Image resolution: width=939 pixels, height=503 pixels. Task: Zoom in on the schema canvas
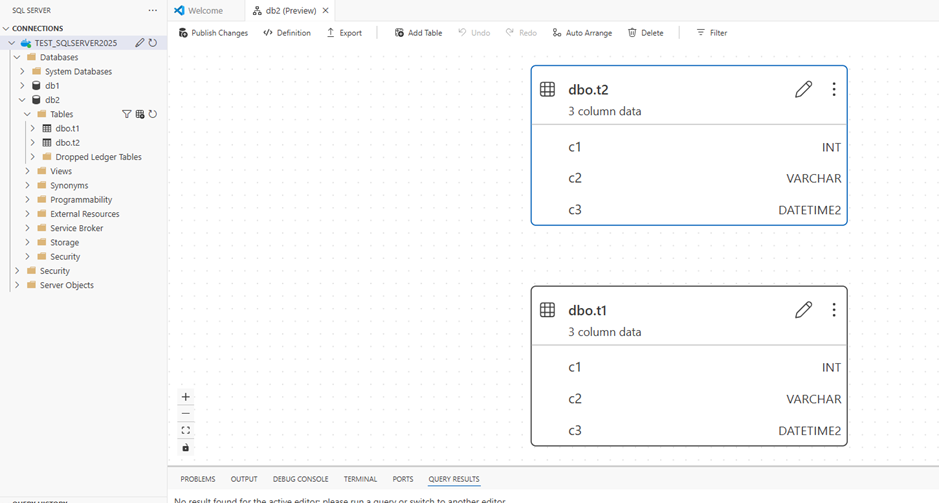point(186,396)
